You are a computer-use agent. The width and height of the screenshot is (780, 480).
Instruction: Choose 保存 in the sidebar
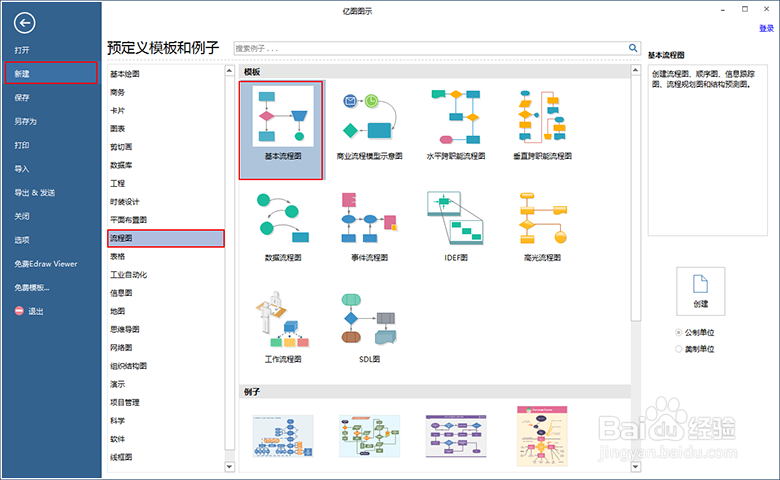point(22,97)
